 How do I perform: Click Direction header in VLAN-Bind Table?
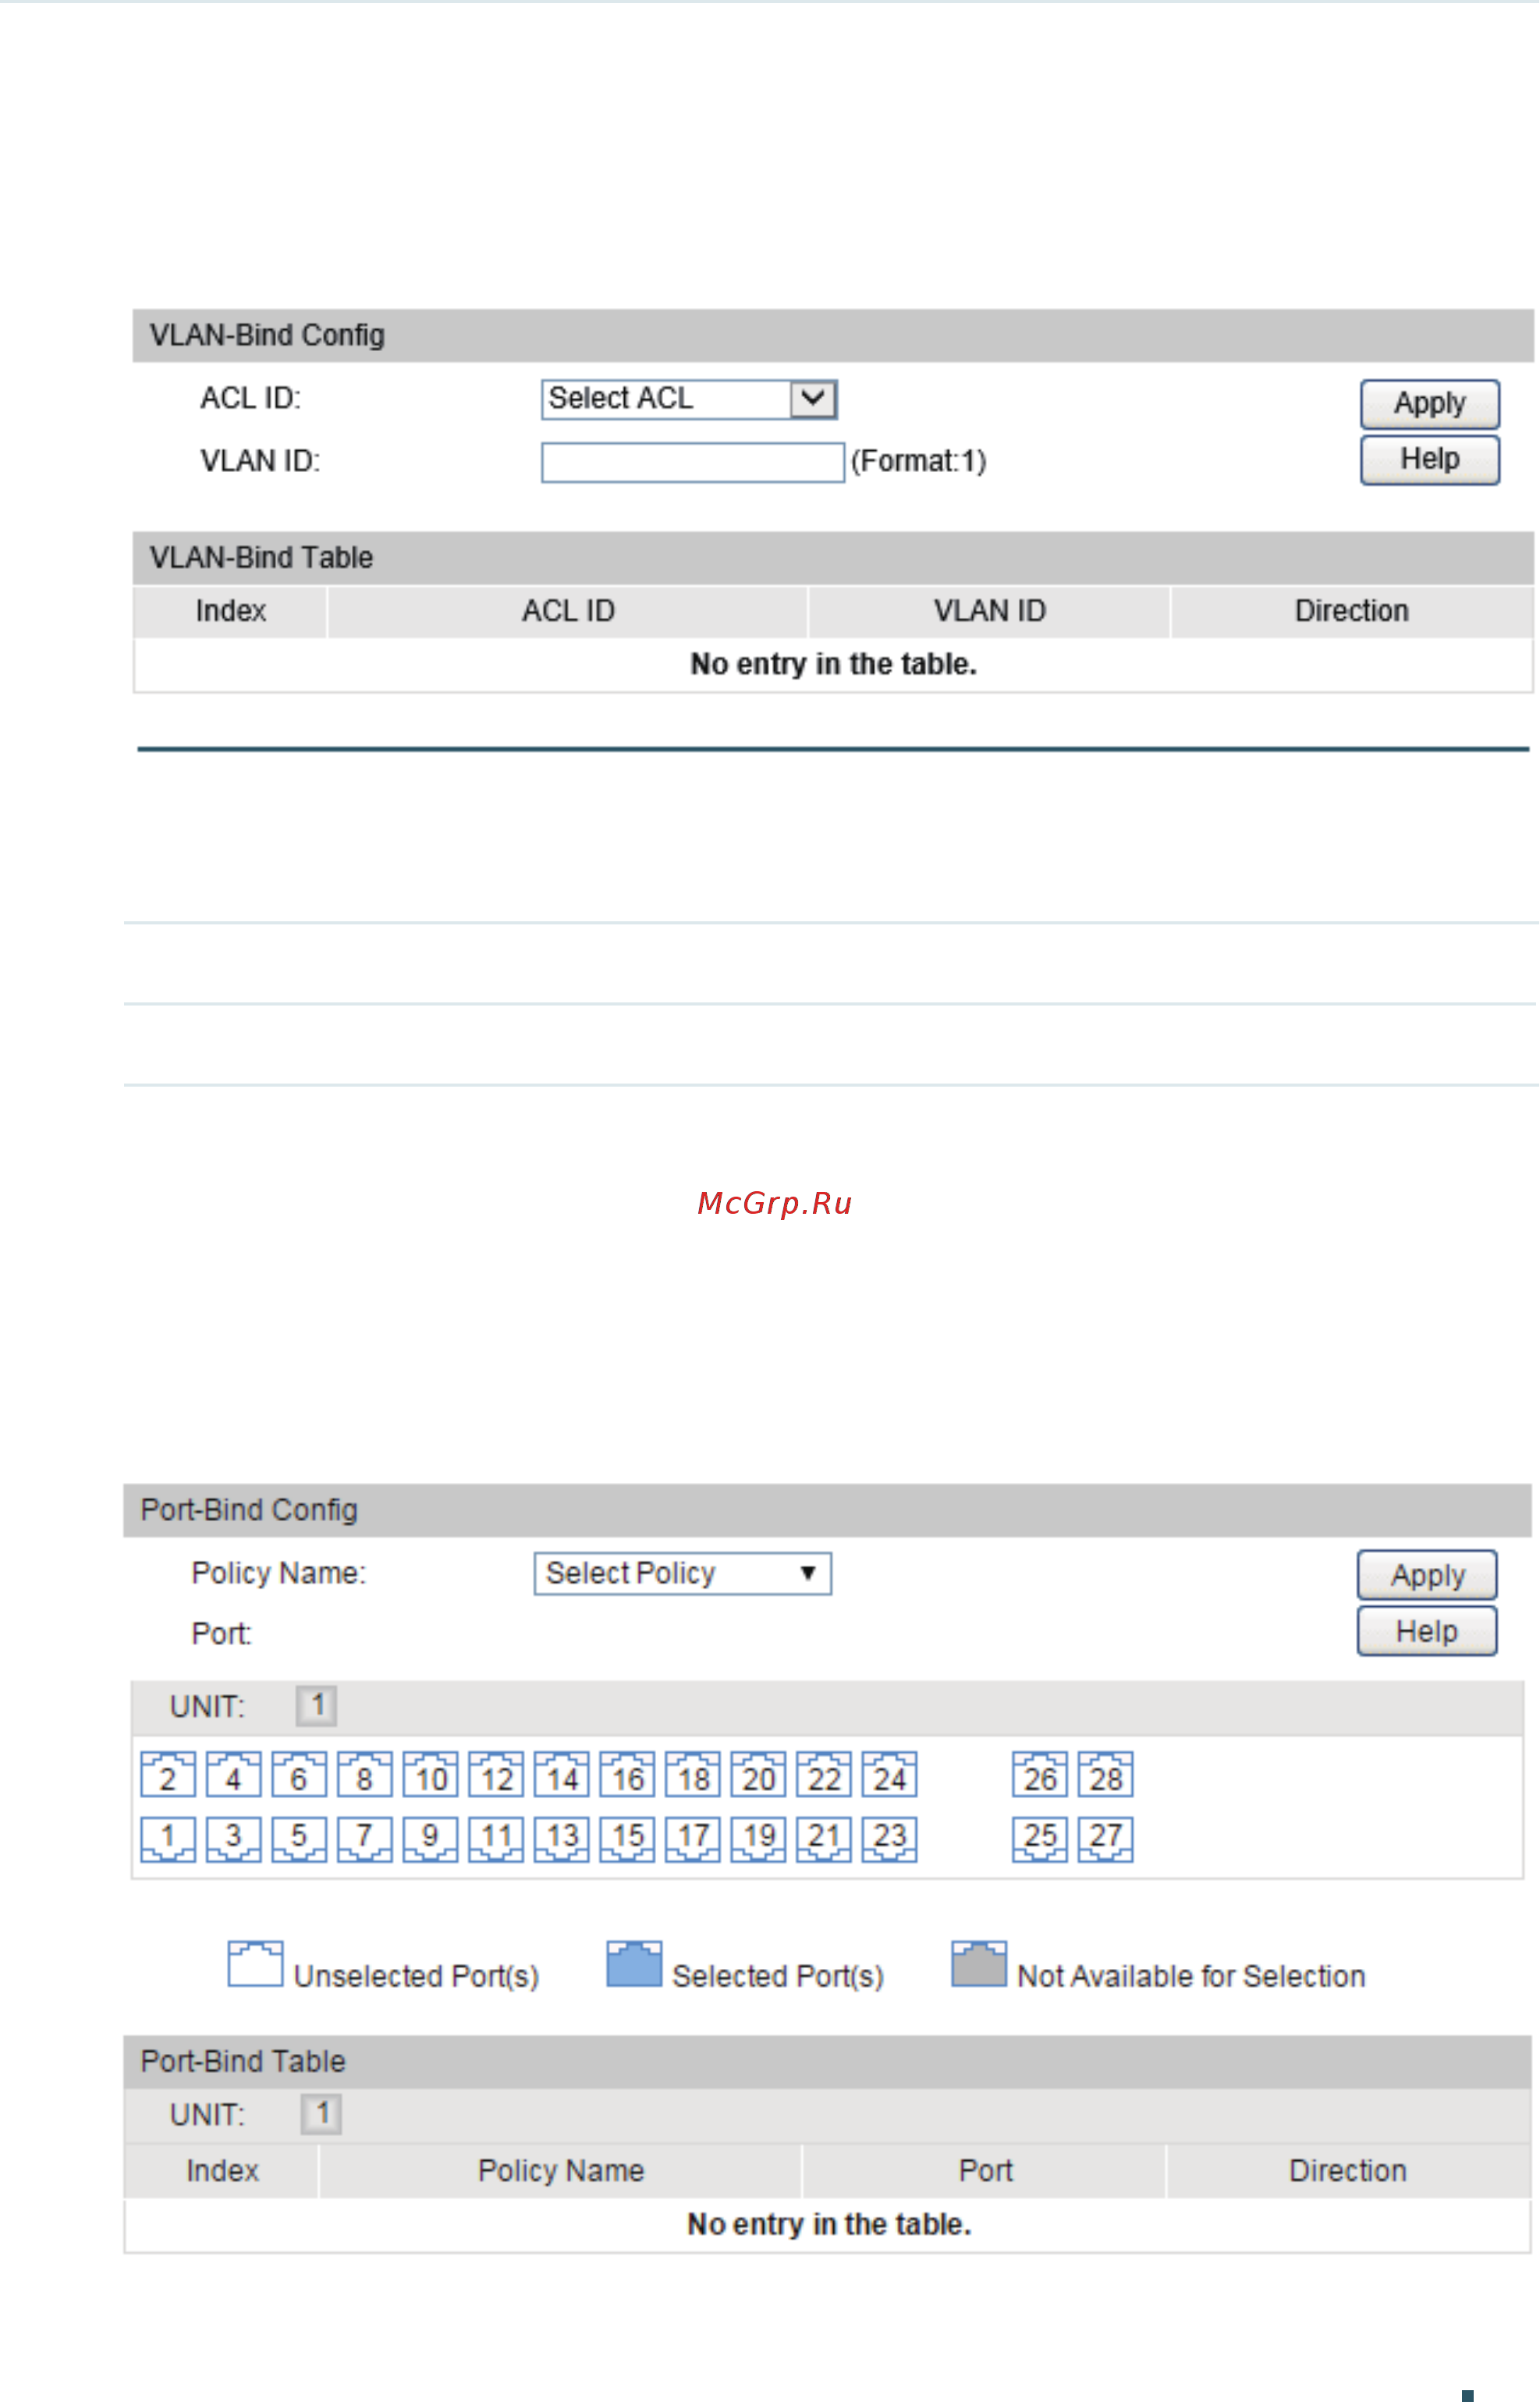(x=1352, y=611)
